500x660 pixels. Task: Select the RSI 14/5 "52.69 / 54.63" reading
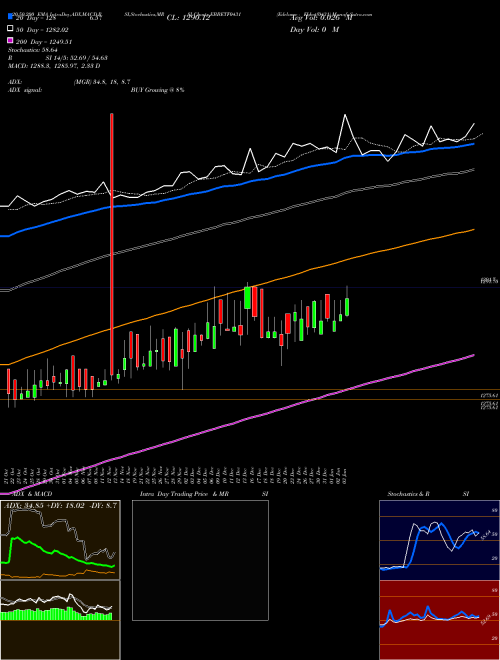pyautogui.click(x=88, y=58)
